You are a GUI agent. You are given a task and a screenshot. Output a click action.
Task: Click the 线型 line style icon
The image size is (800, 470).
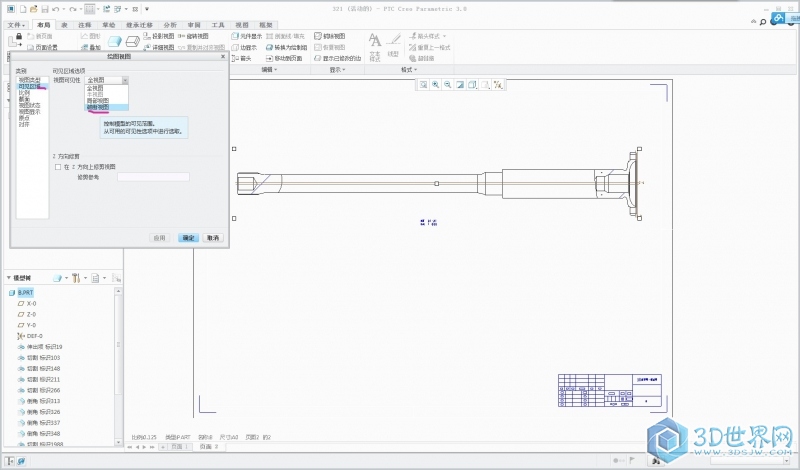coord(393,46)
